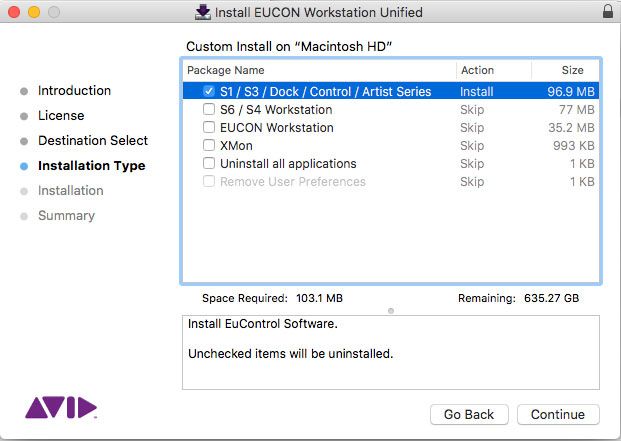Click the 77 MB size value
This screenshot has width=621, height=441.
(x=577, y=110)
